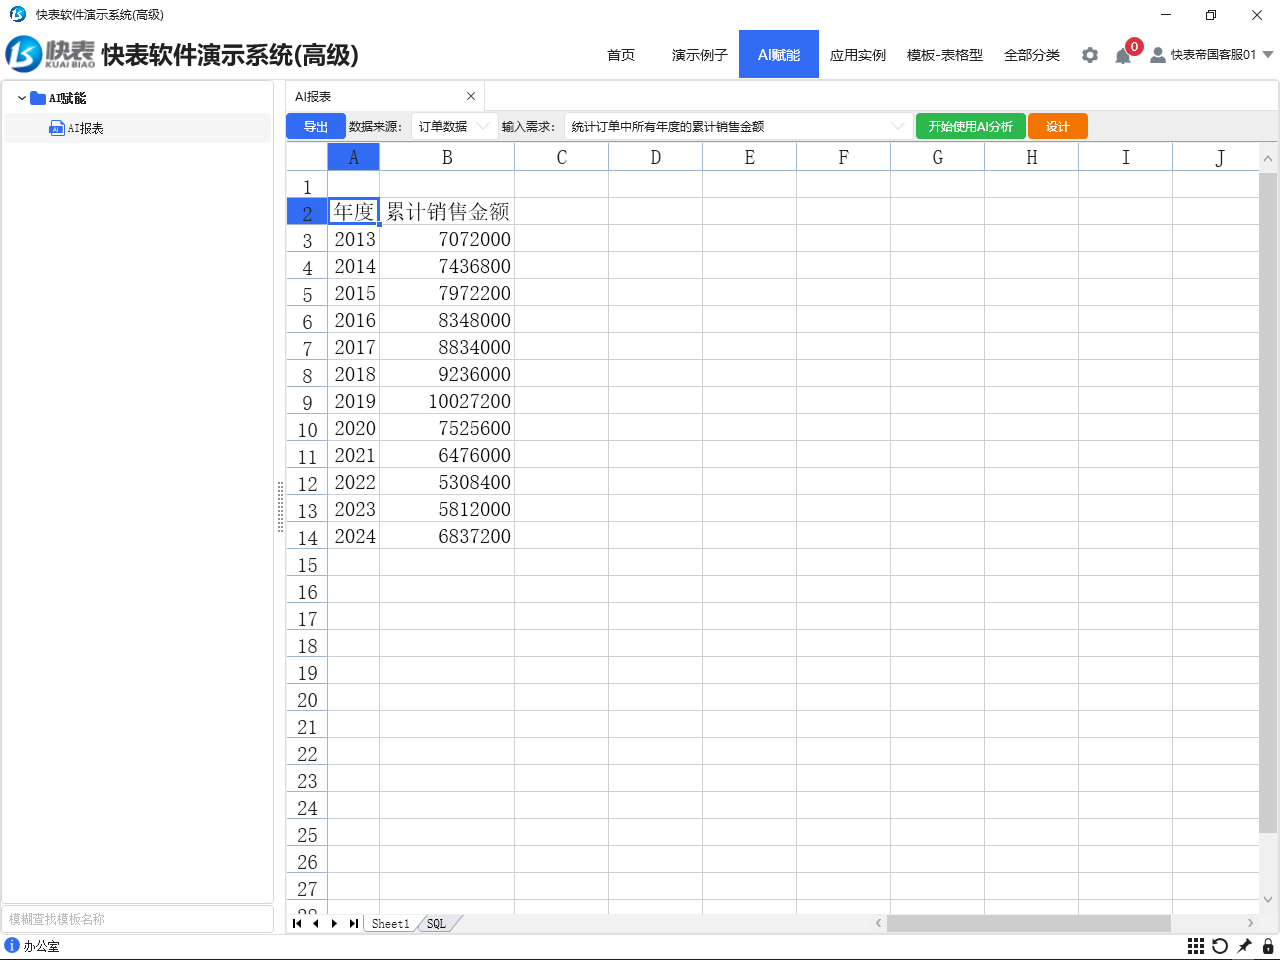Click the left panel splitter handle
Screen dimensions: 1280x960
point(280,506)
